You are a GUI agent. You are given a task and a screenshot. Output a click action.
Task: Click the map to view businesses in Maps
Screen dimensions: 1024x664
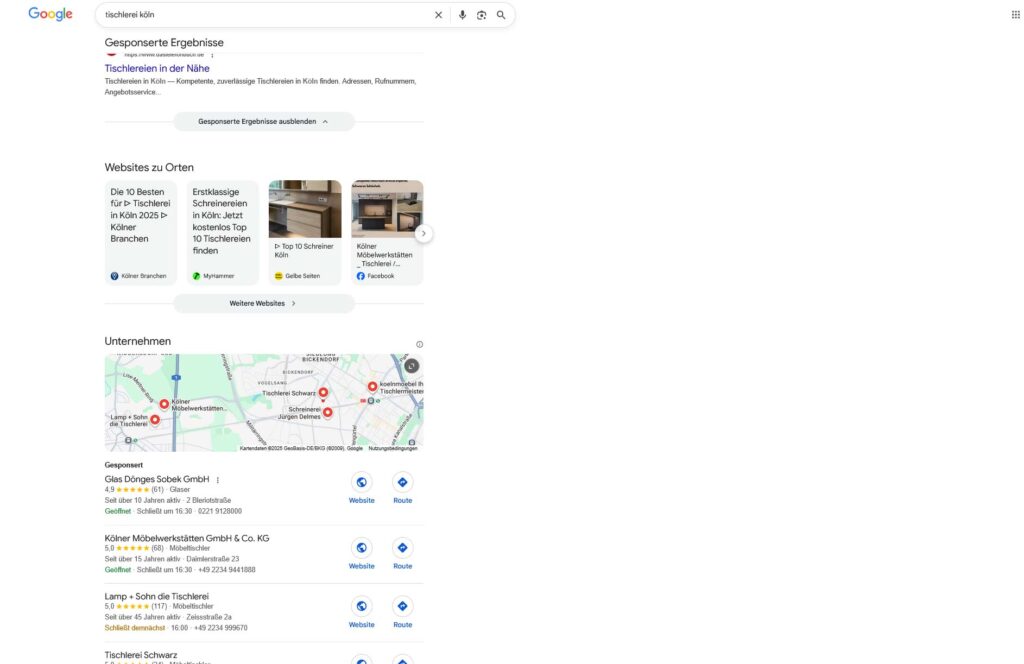pyautogui.click(x=264, y=400)
